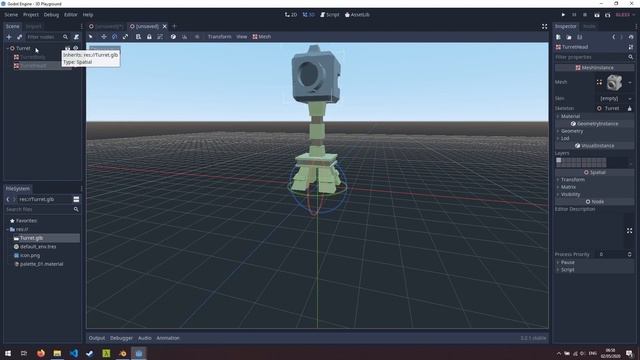Activate the Scale Mode tool

125,37
